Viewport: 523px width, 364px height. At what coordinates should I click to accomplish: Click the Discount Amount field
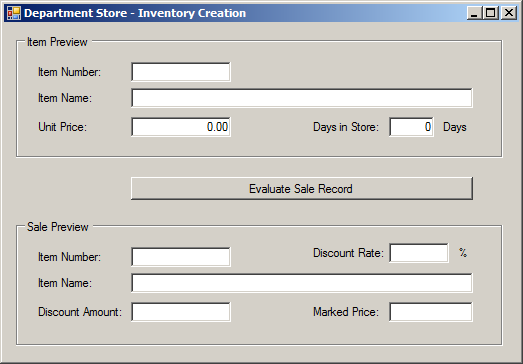pos(181,312)
